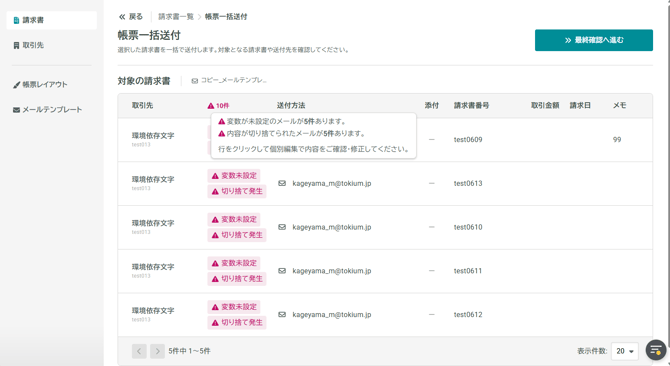Click the mail icon in the test0613 row
This screenshot has width=670, height=366.
(282, 183)
